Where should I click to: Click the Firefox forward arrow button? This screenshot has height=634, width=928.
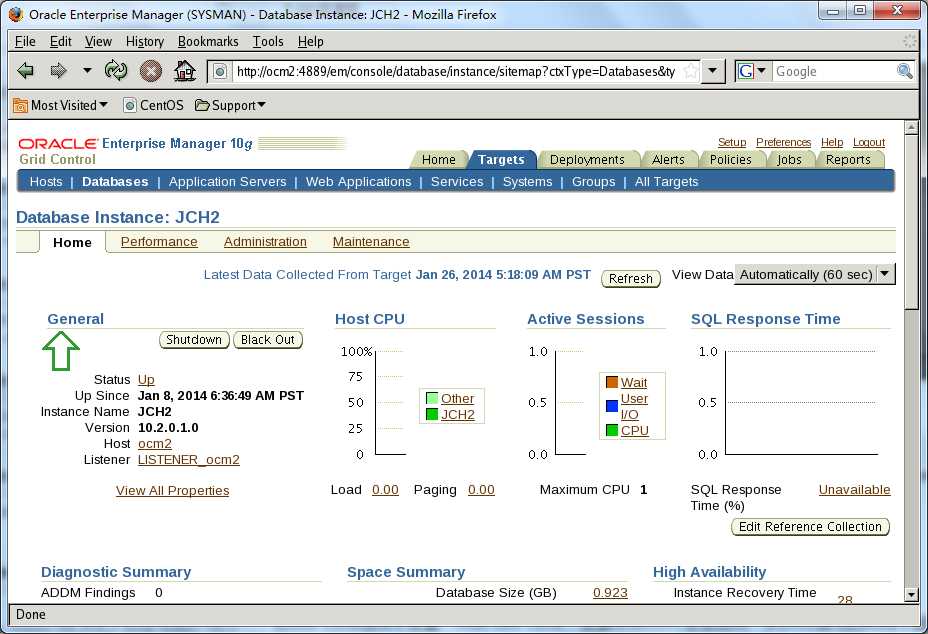tap(58, 71)
